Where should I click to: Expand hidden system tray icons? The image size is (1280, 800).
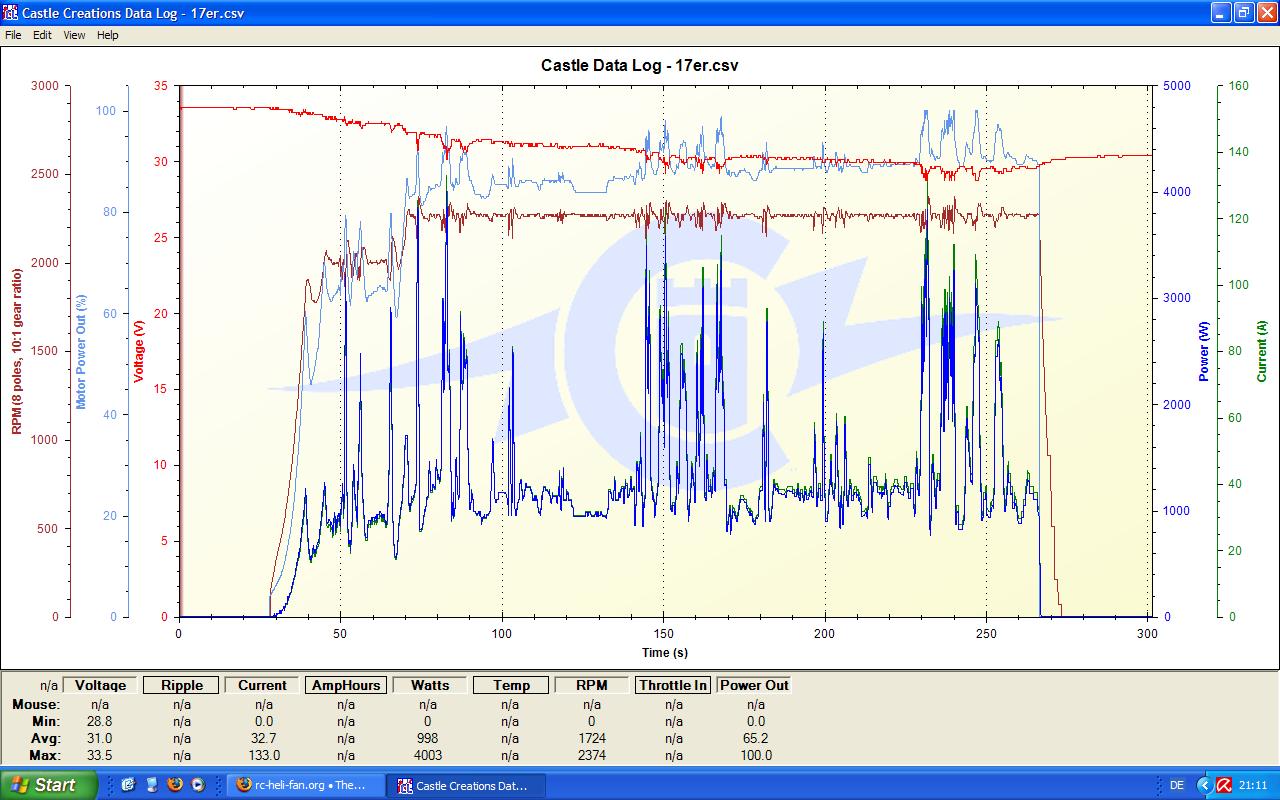[x=1204, y=785]
